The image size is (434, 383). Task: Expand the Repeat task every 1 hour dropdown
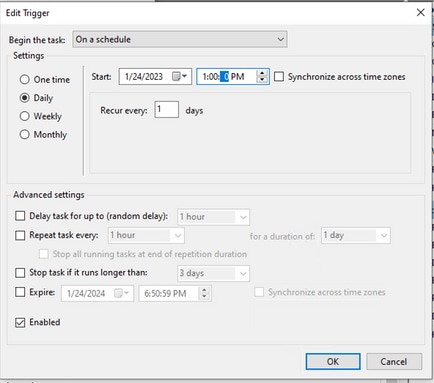click(x=146, y=235)
